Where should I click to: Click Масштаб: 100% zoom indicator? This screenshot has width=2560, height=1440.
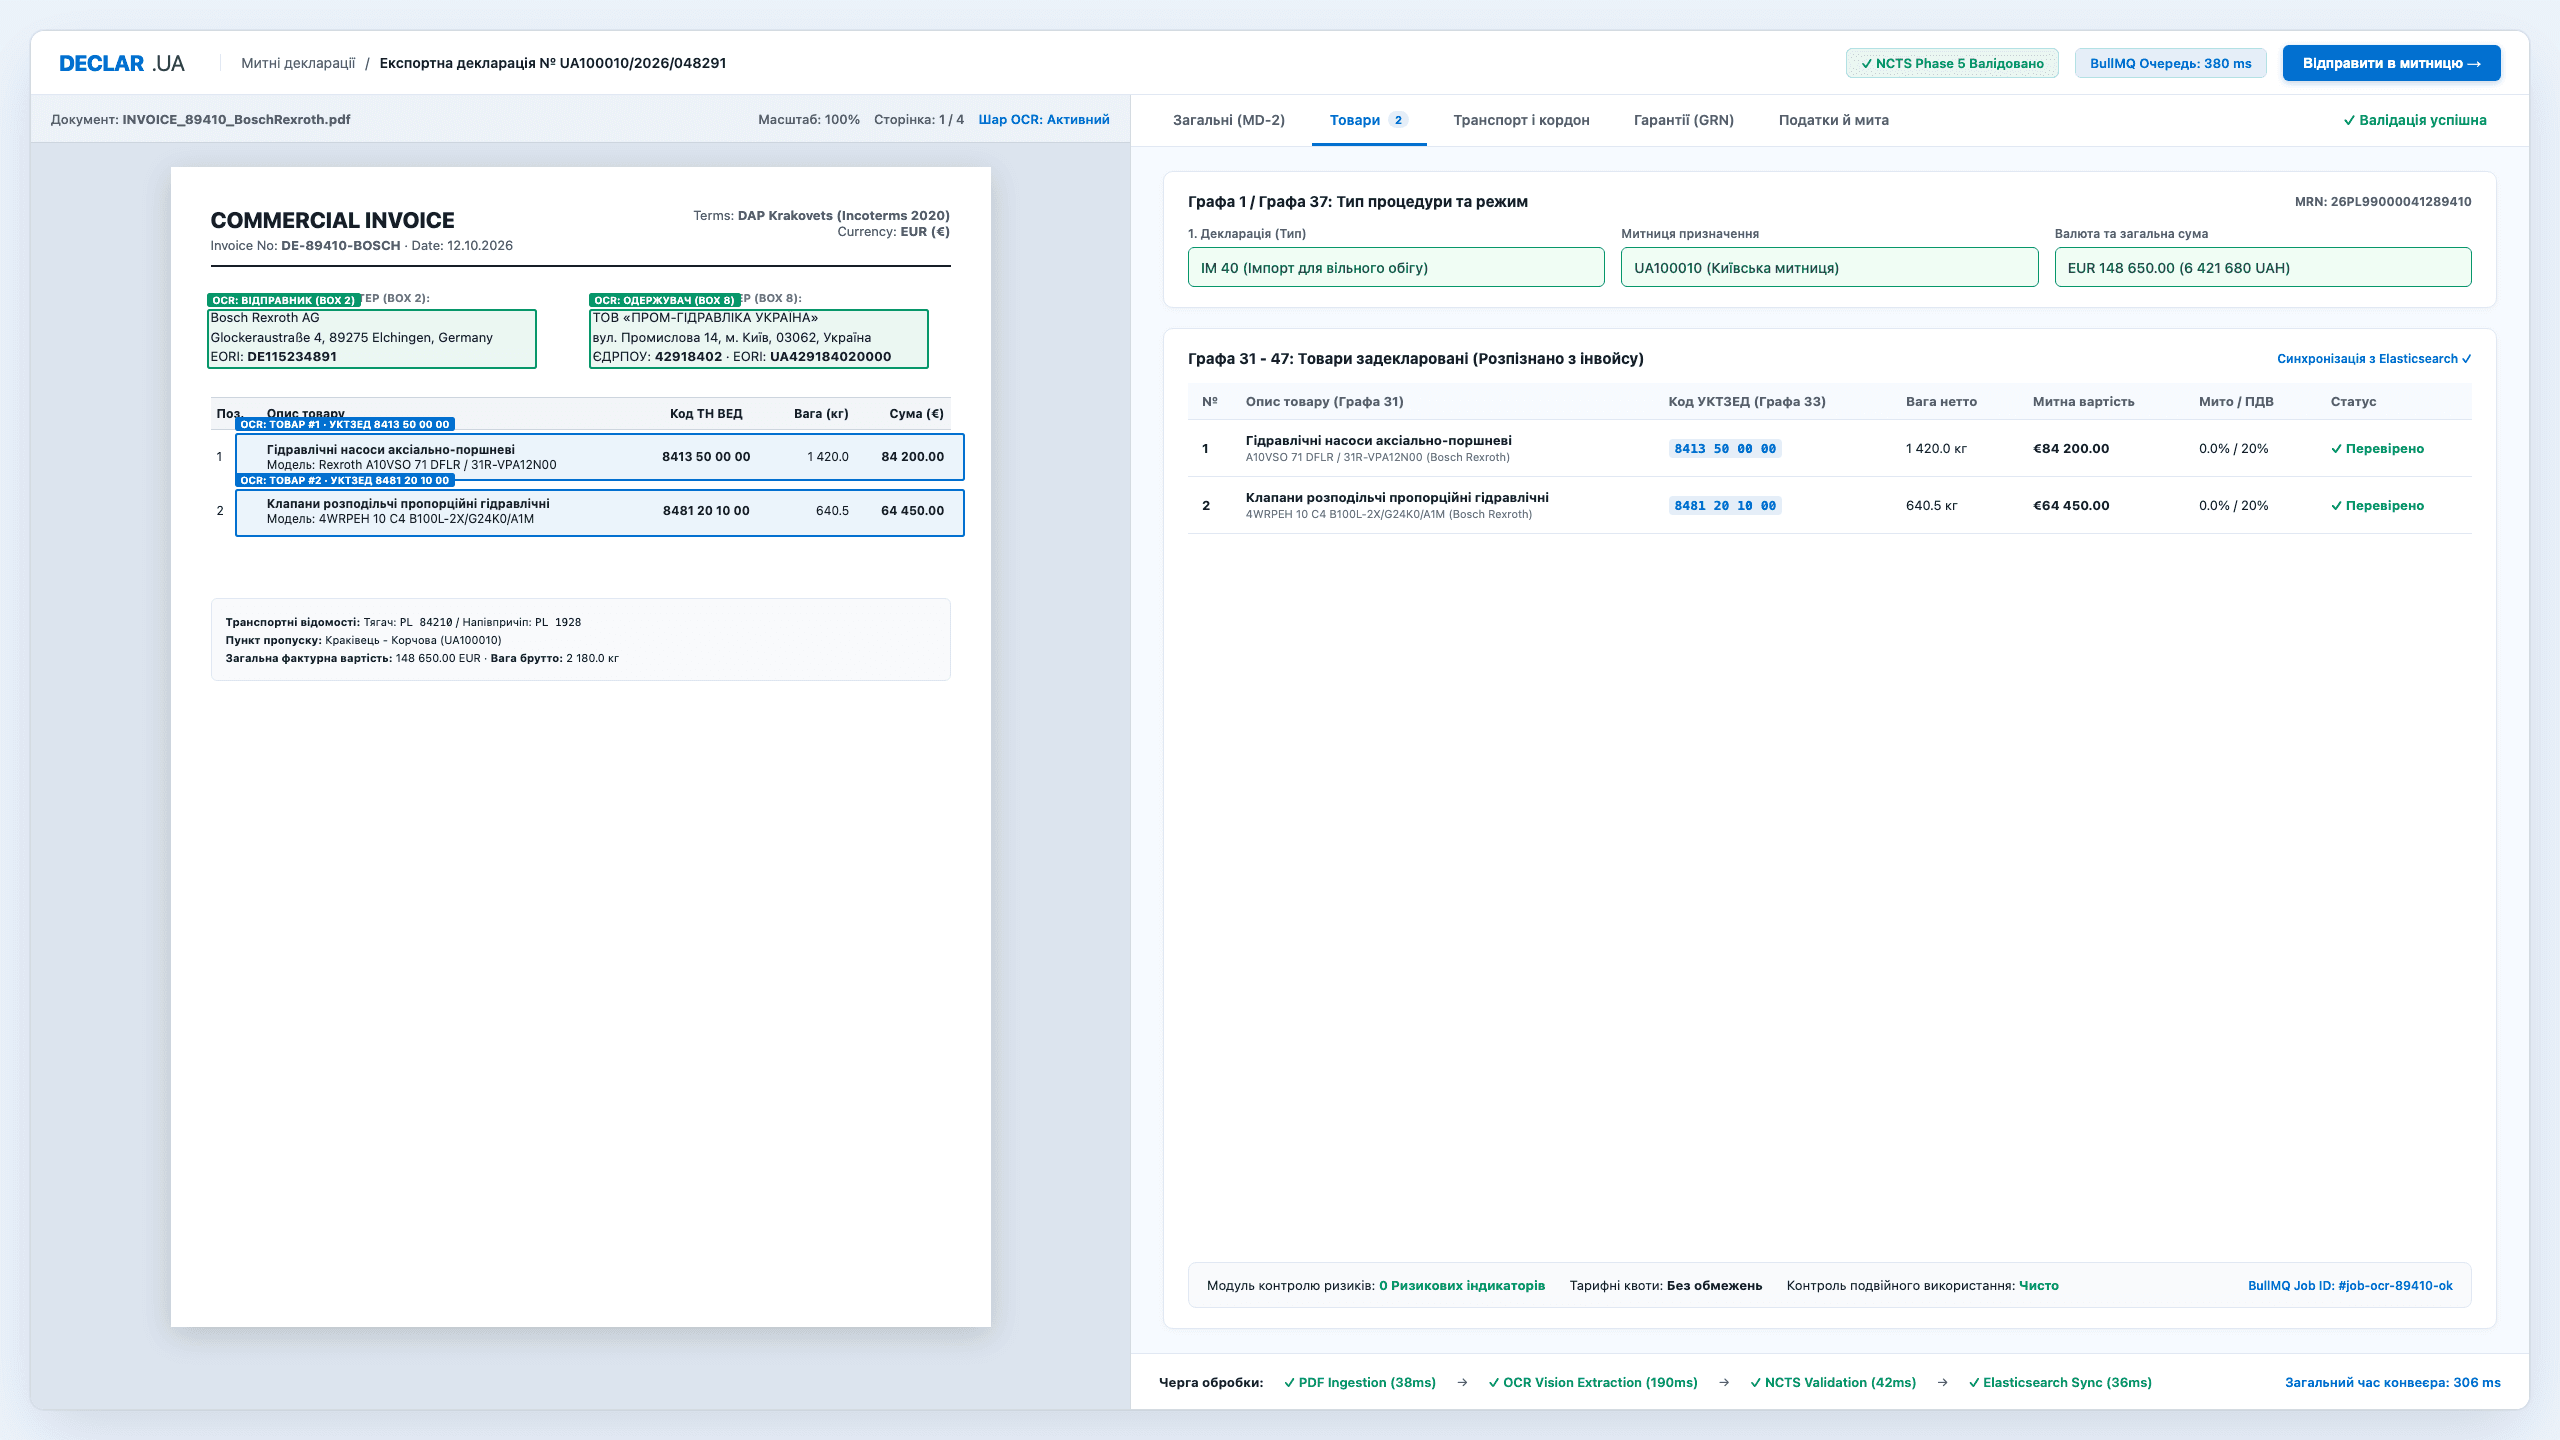[808, 120]
